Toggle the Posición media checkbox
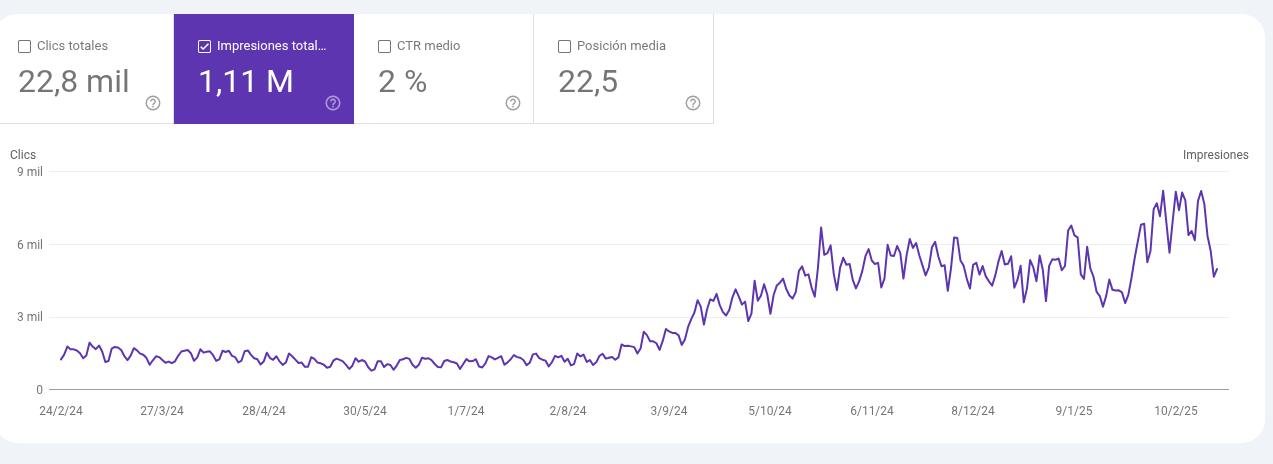This screenshot has width=1273, height=464. (x=565, y=46)
